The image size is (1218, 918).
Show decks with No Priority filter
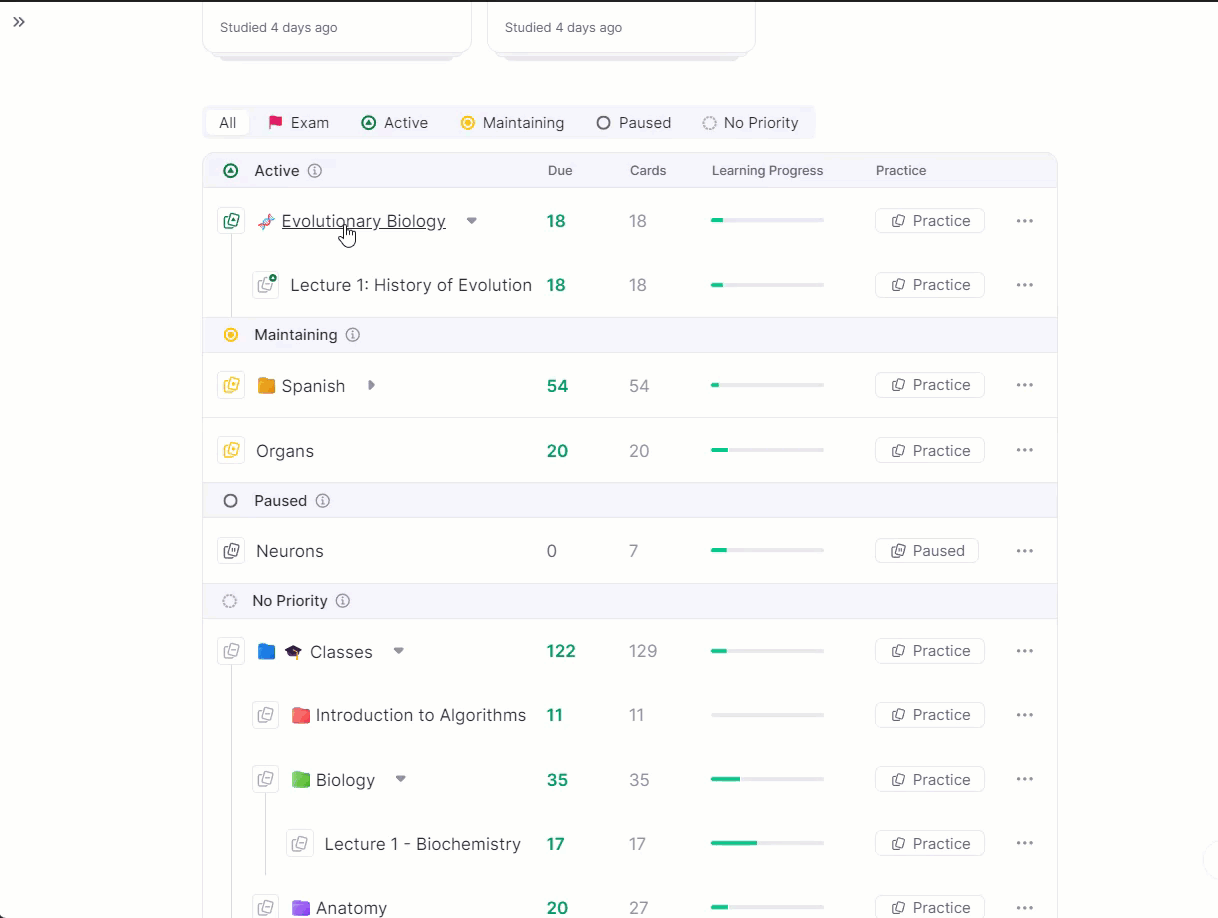750,123
